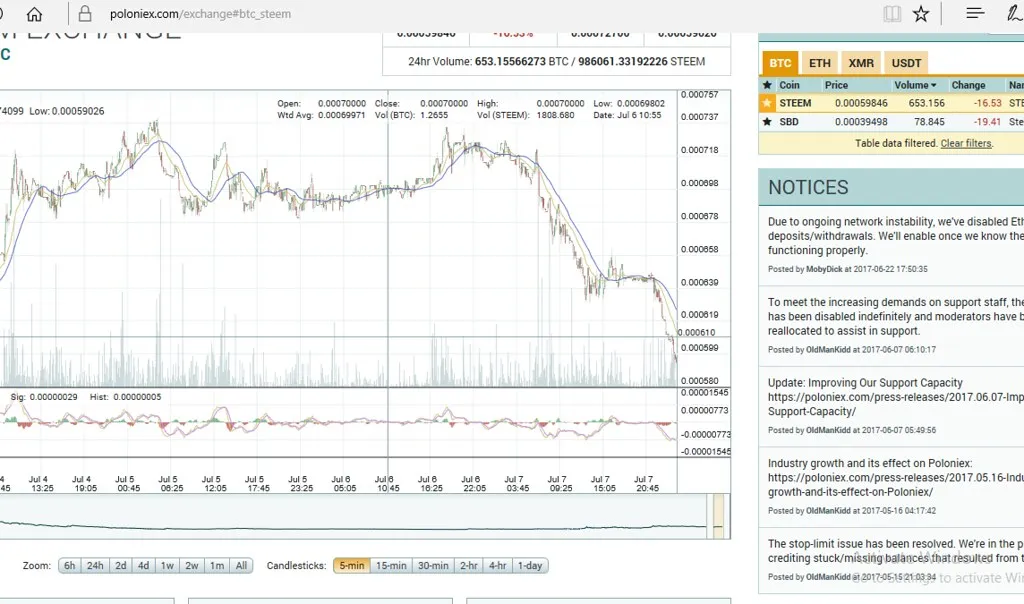Click the SBD price 0.00039498 cell
Image resolution: width=1024 pixels, height=604 pixels.
point(861,122)
